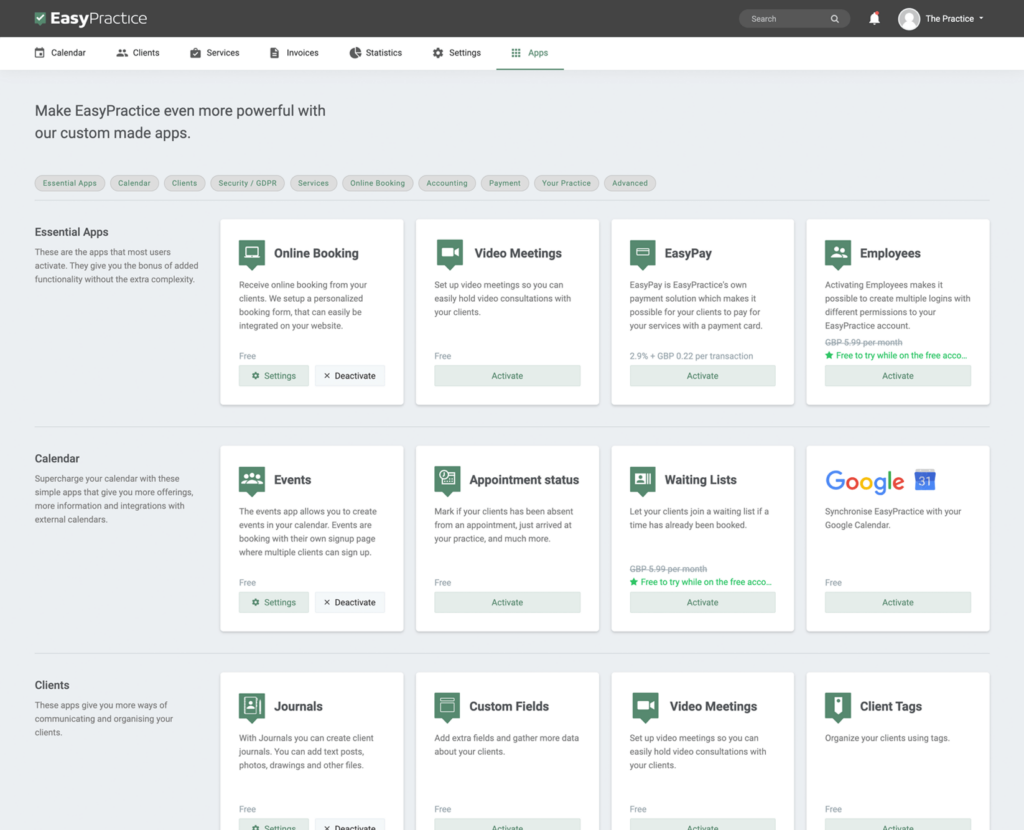Filter by Calendar category tag
Screen dimensions: 1024x830
[134, 183]
